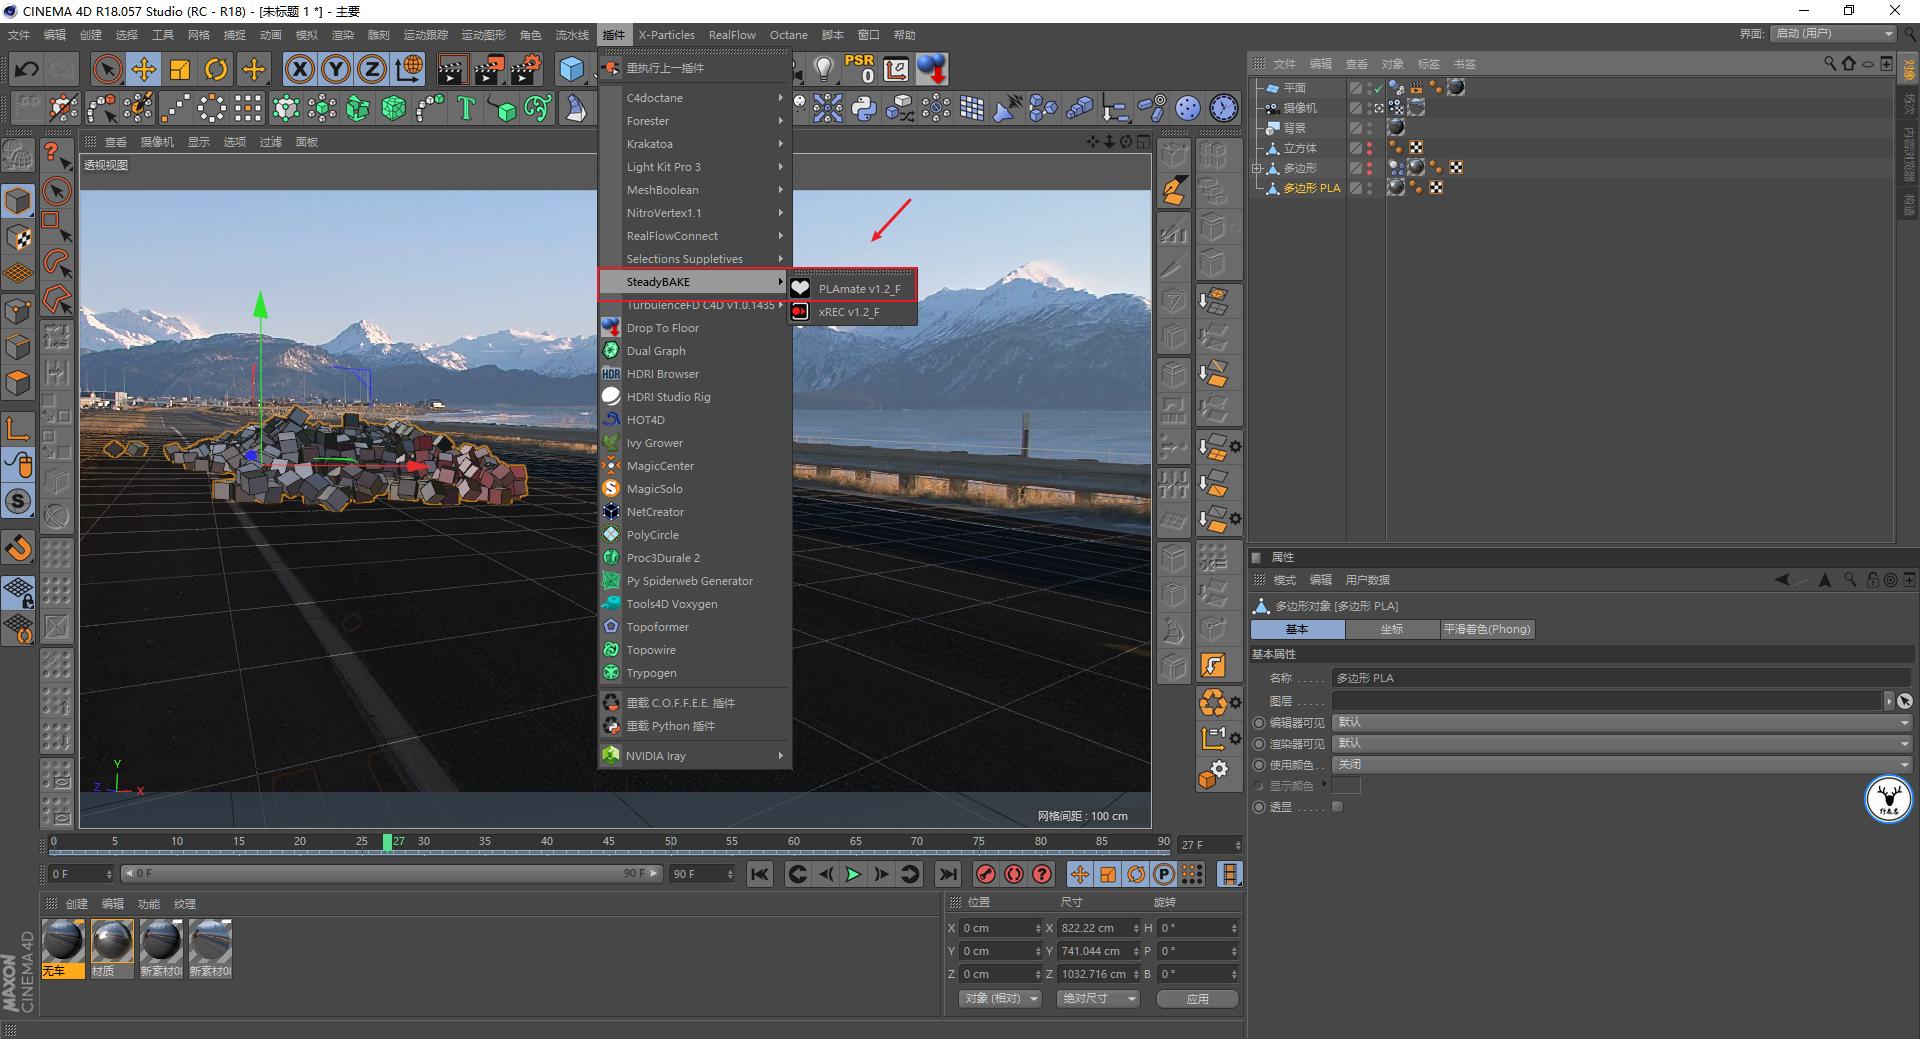The width and height of the screenshot is (1920, 1039).
Task: Select PLAmate v1.2_F from submenu
Action: [859, 289]
